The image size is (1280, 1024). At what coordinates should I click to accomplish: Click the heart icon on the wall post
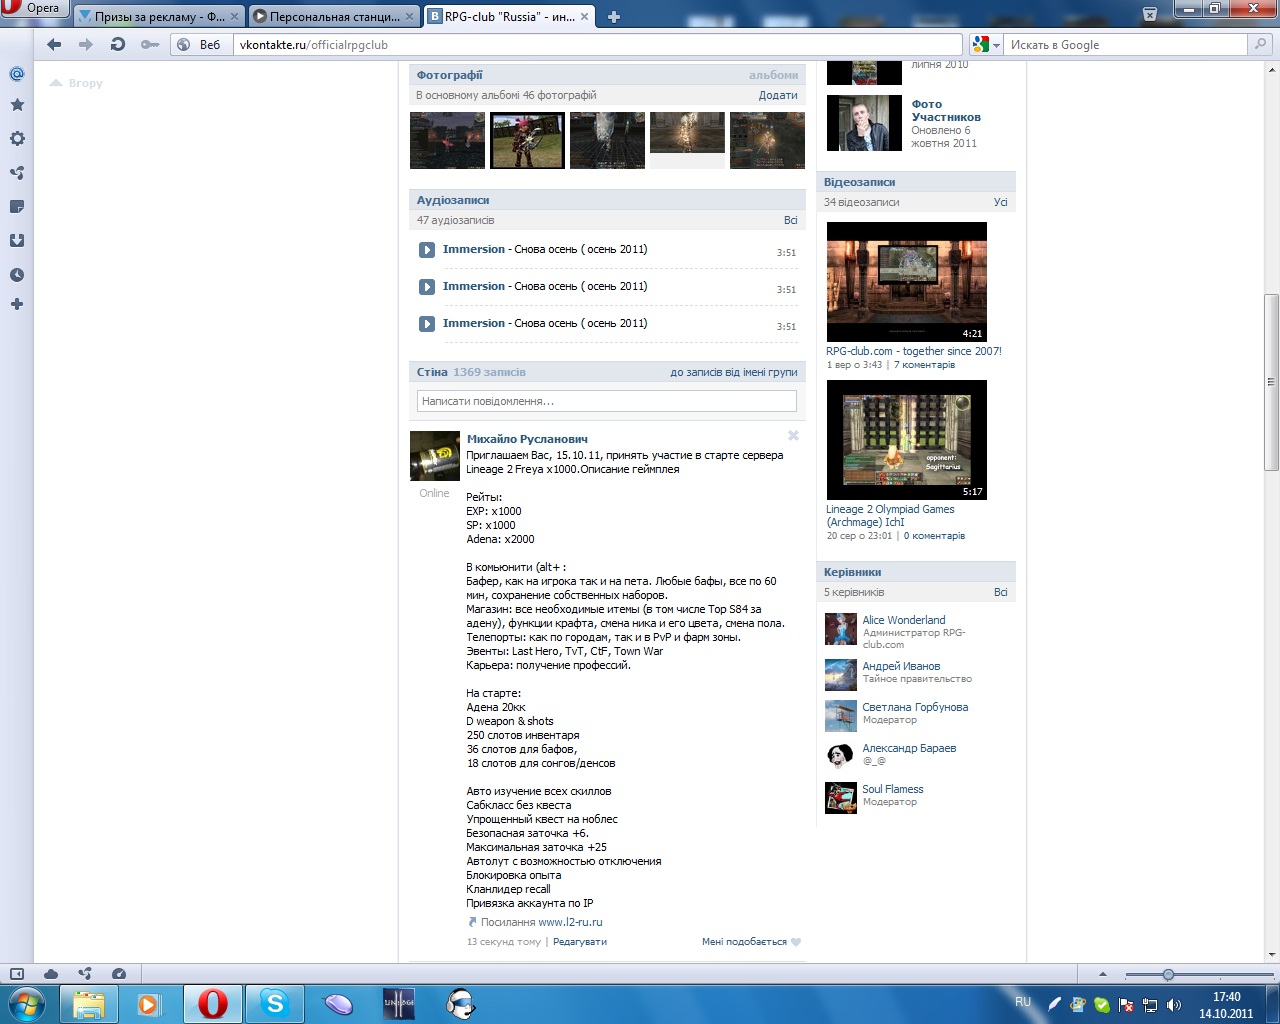point(796,942)
